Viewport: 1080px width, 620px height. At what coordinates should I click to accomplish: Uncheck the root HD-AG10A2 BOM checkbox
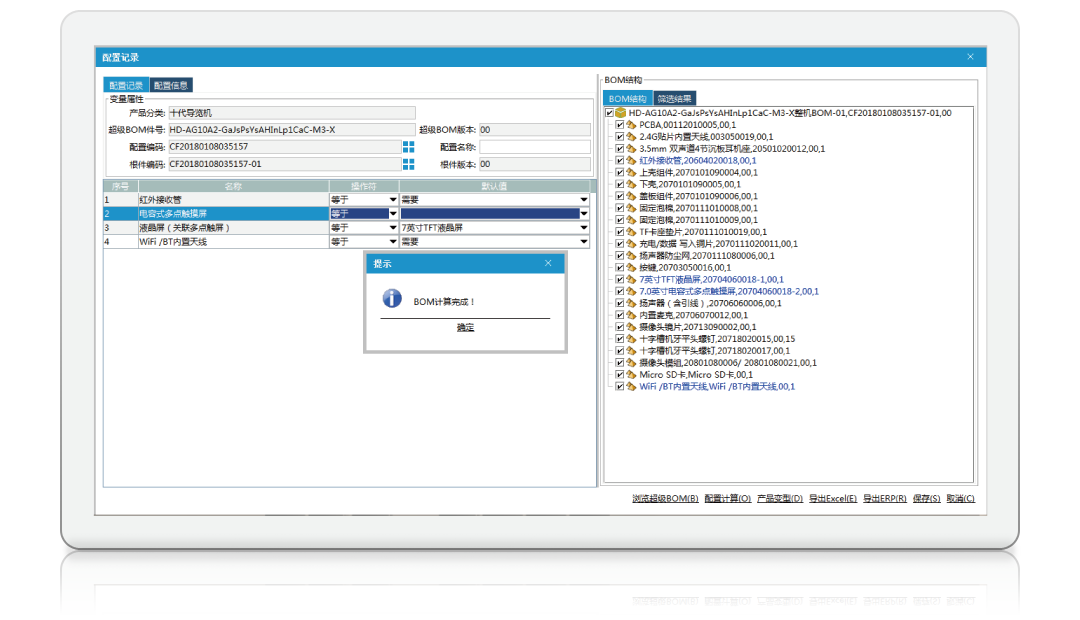pos(609,113)
